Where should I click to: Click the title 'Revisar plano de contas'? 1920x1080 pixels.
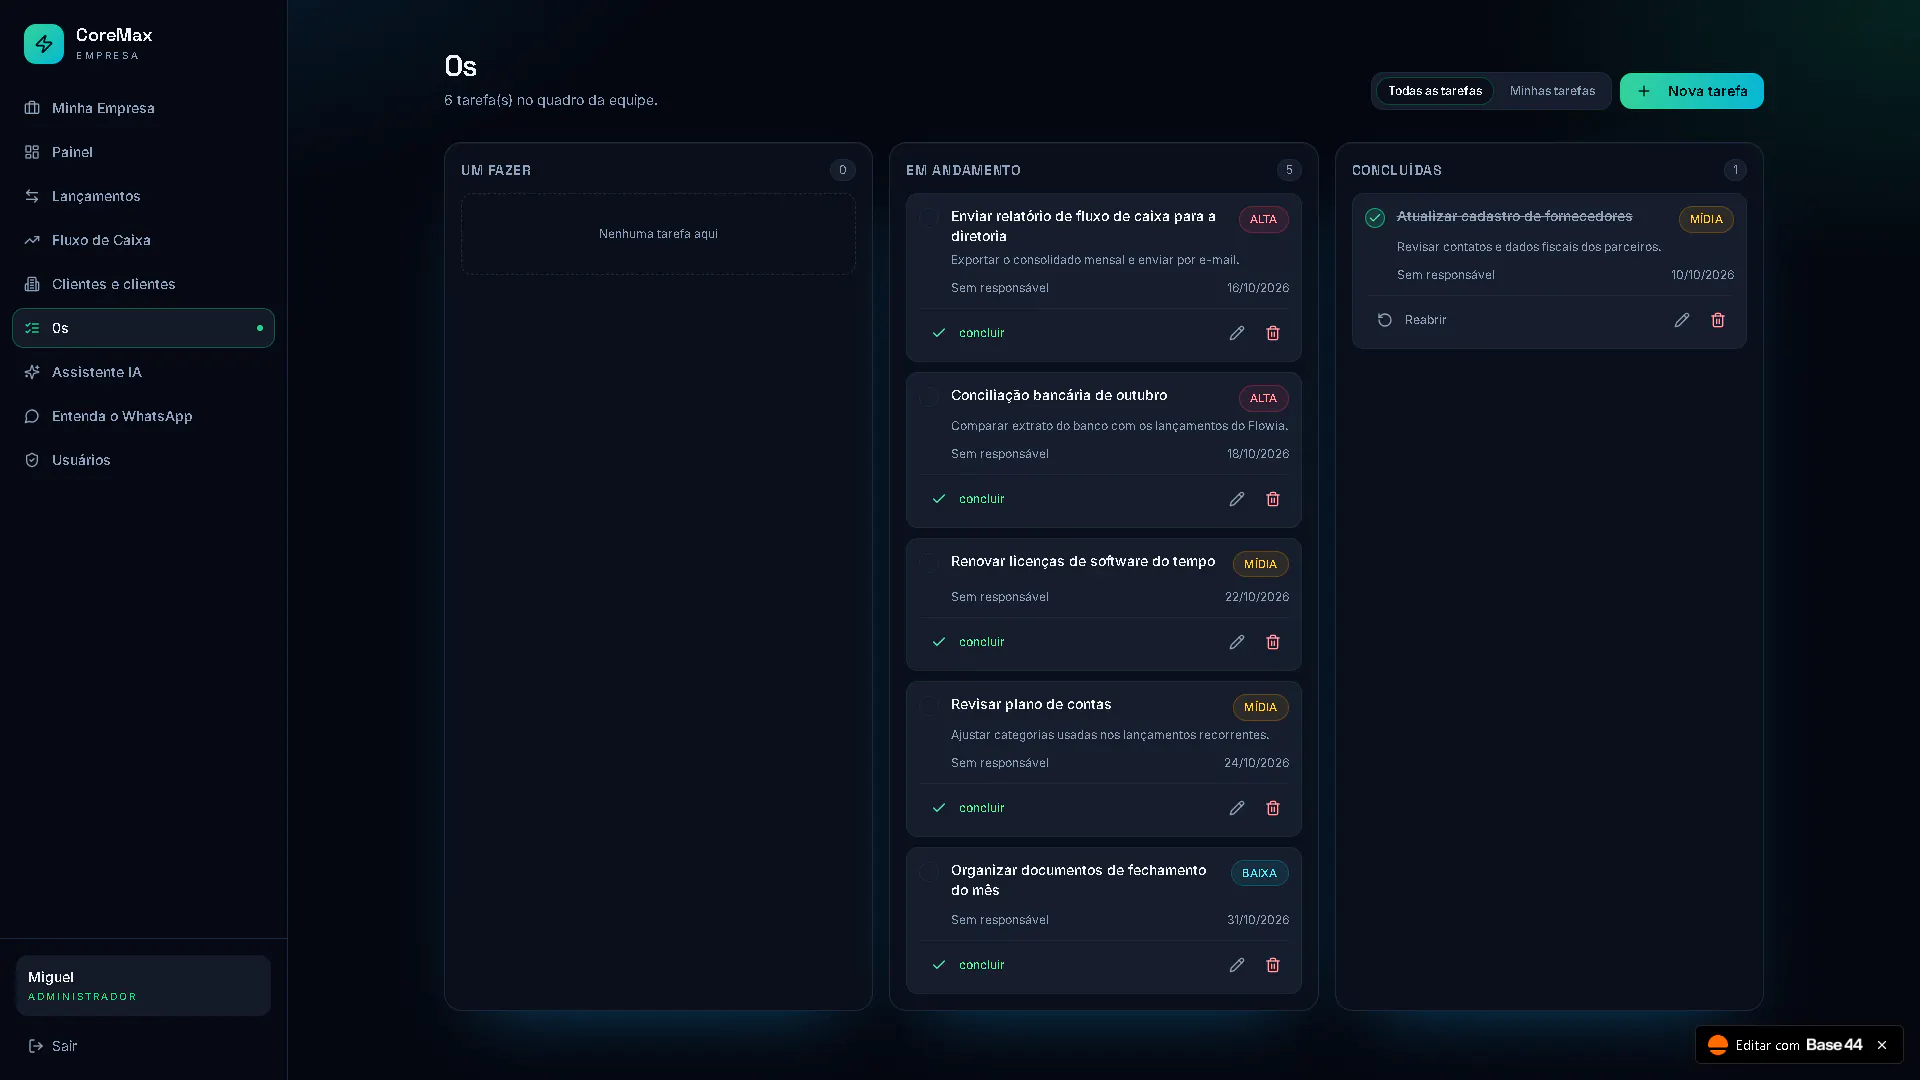1031,705
